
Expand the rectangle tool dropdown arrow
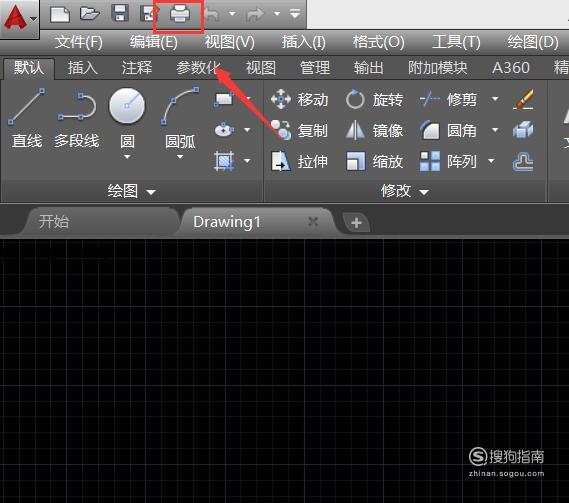click(x=248, y=99)
